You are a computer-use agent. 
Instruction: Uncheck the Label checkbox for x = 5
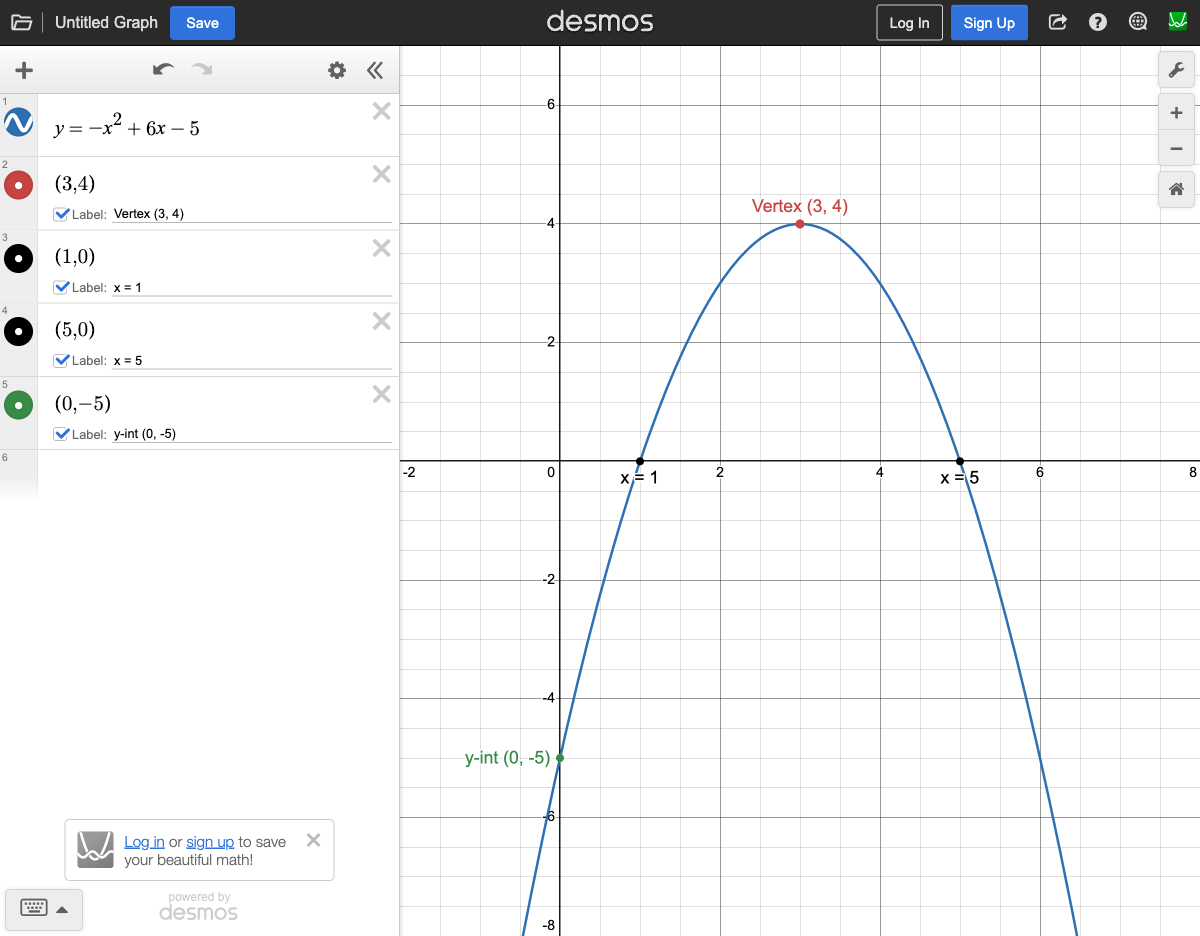pos(62,360)
